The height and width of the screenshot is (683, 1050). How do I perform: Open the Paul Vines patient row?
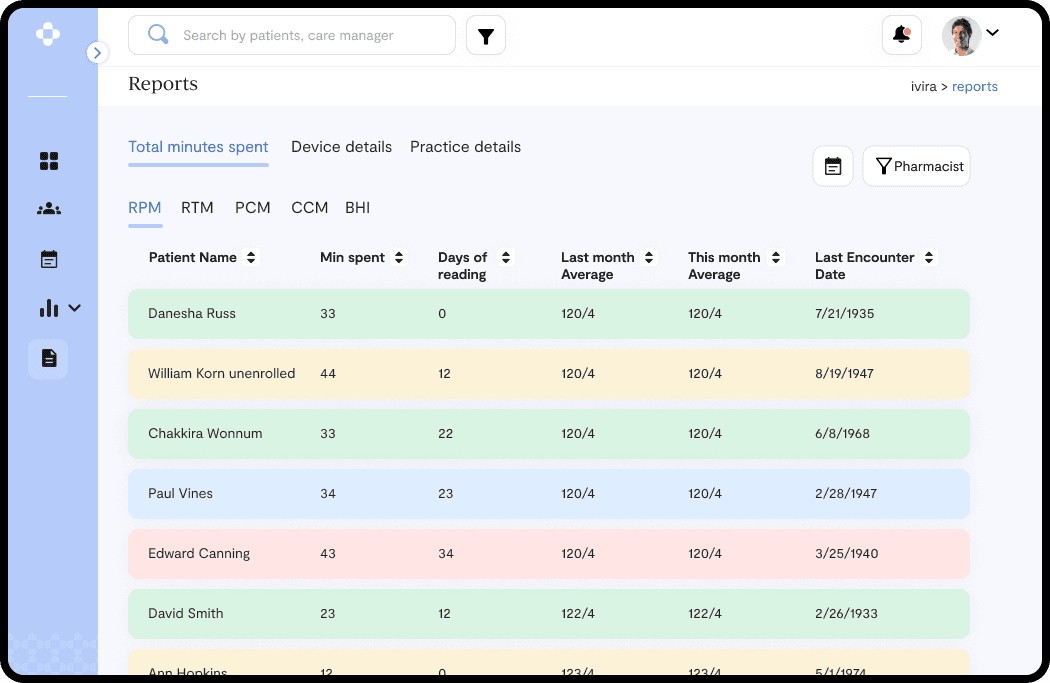point(548,494)
